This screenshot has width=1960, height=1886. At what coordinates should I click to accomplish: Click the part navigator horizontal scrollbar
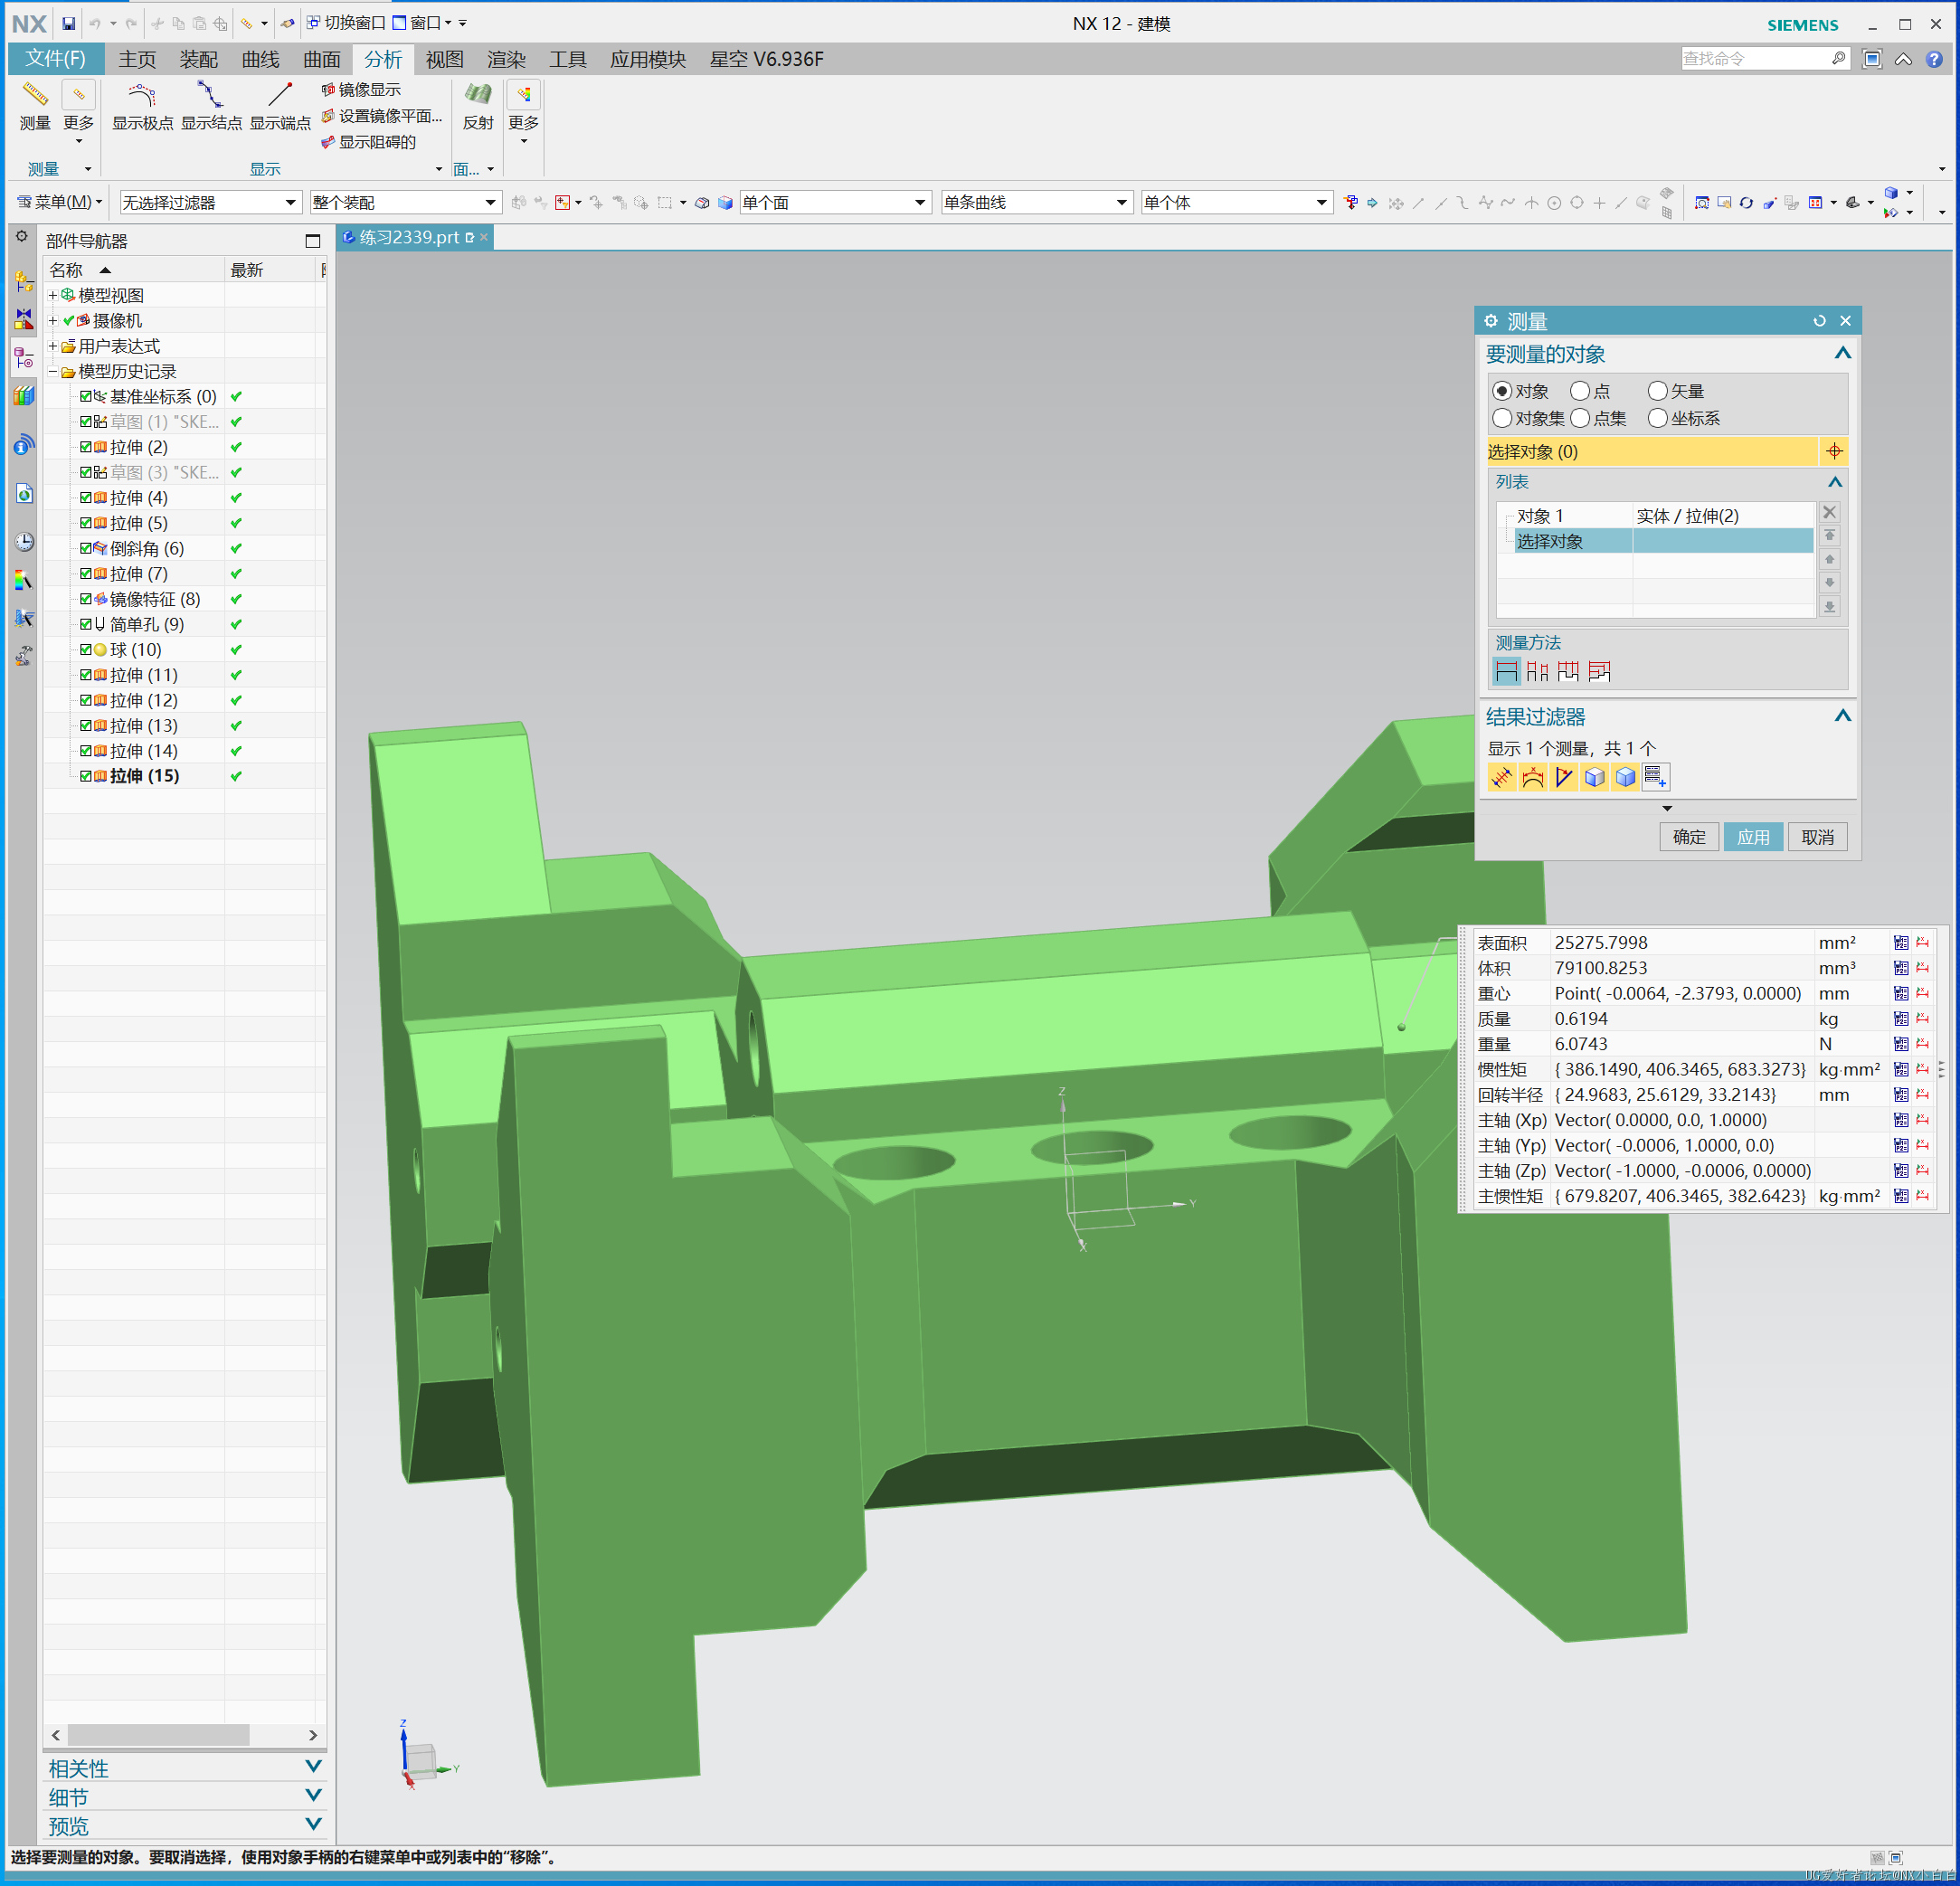point(158,1734)
